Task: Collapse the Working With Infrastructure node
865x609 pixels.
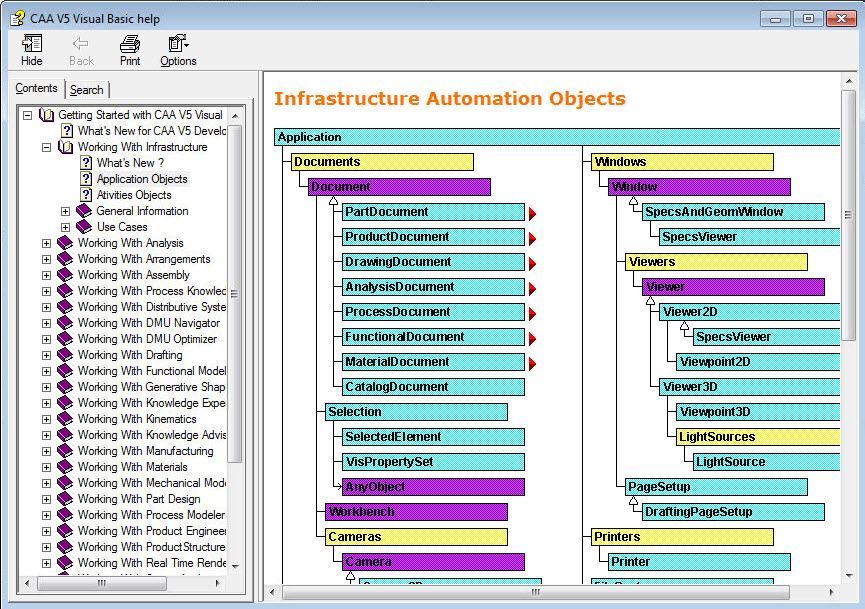Action: tap(46, 147)
